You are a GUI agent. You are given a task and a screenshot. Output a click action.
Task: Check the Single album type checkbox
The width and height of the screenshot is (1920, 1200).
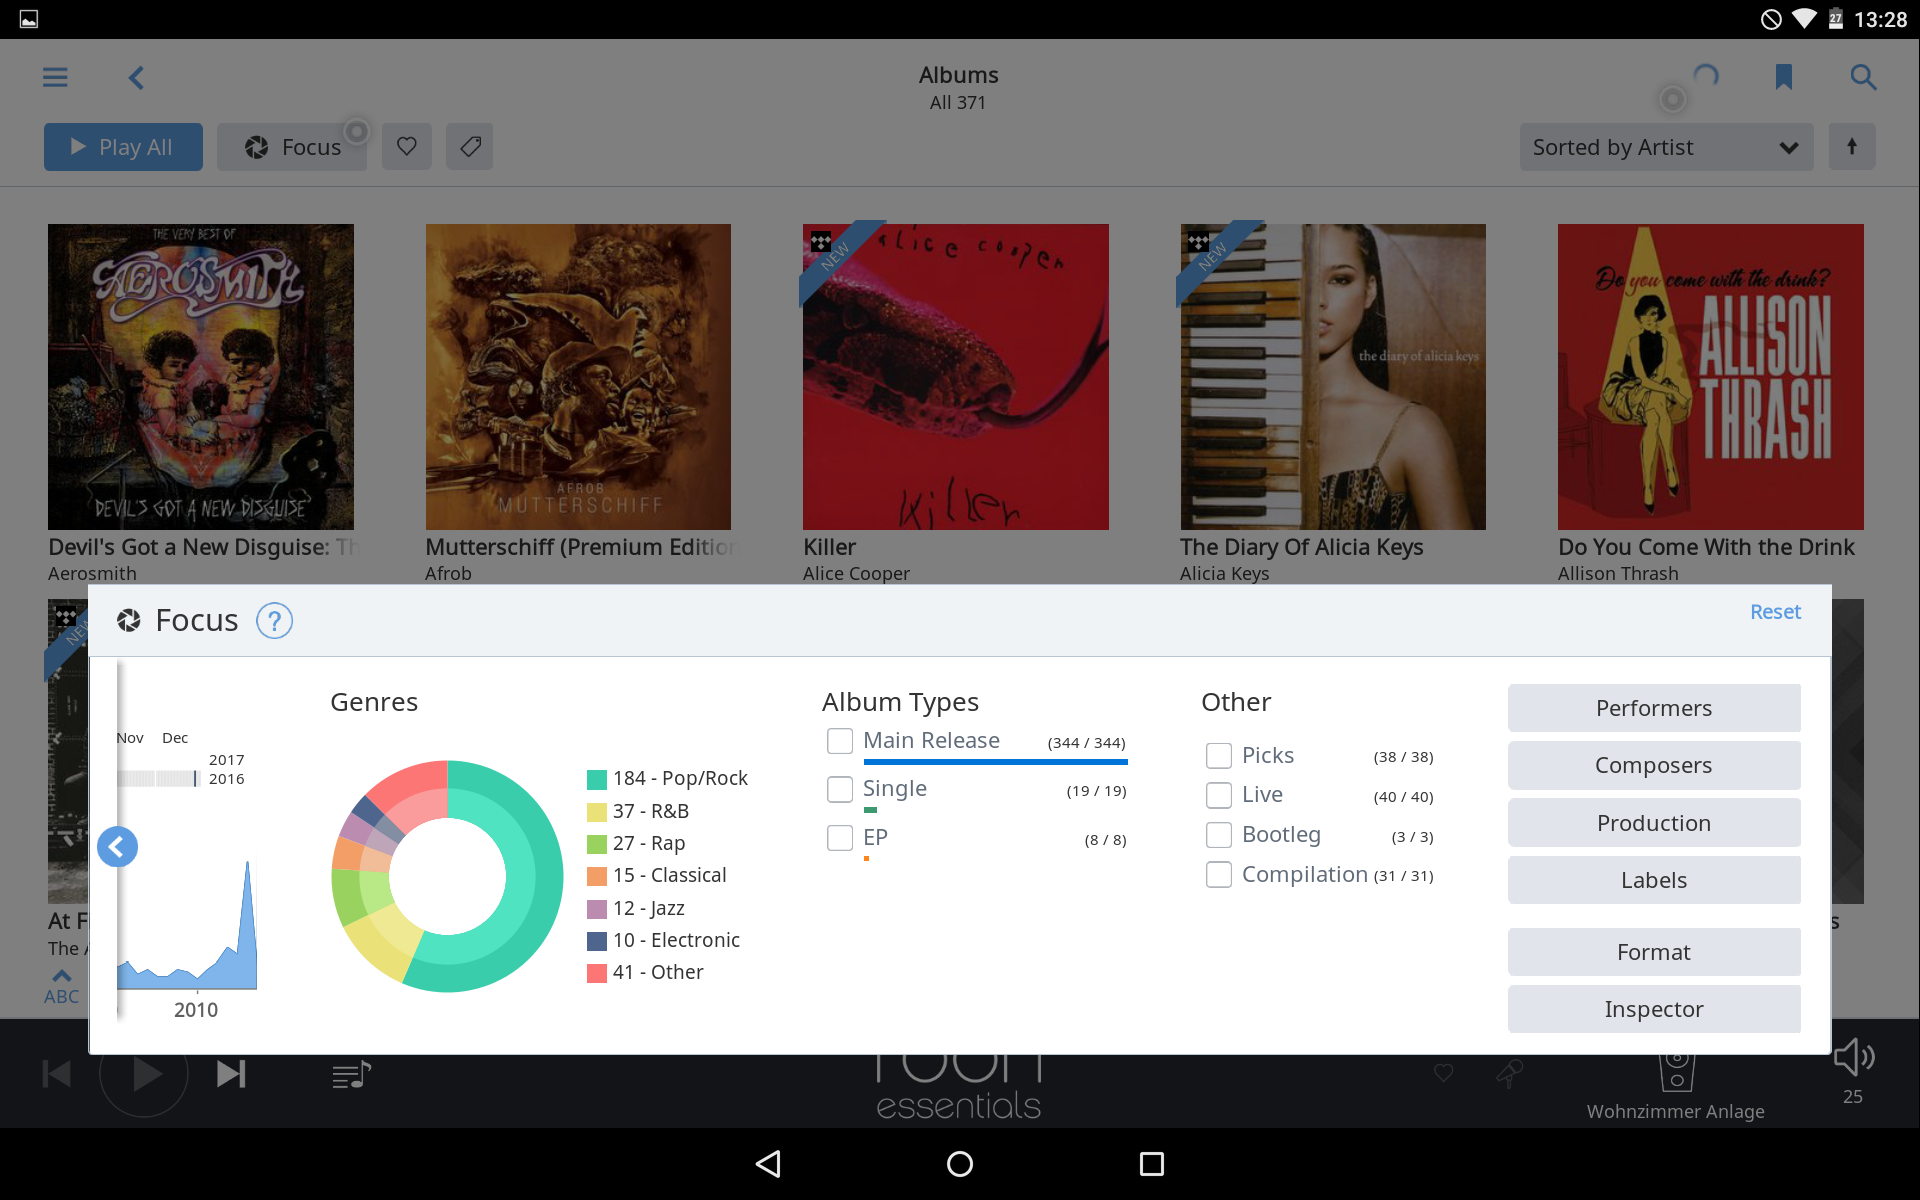(x=840, y=790)
